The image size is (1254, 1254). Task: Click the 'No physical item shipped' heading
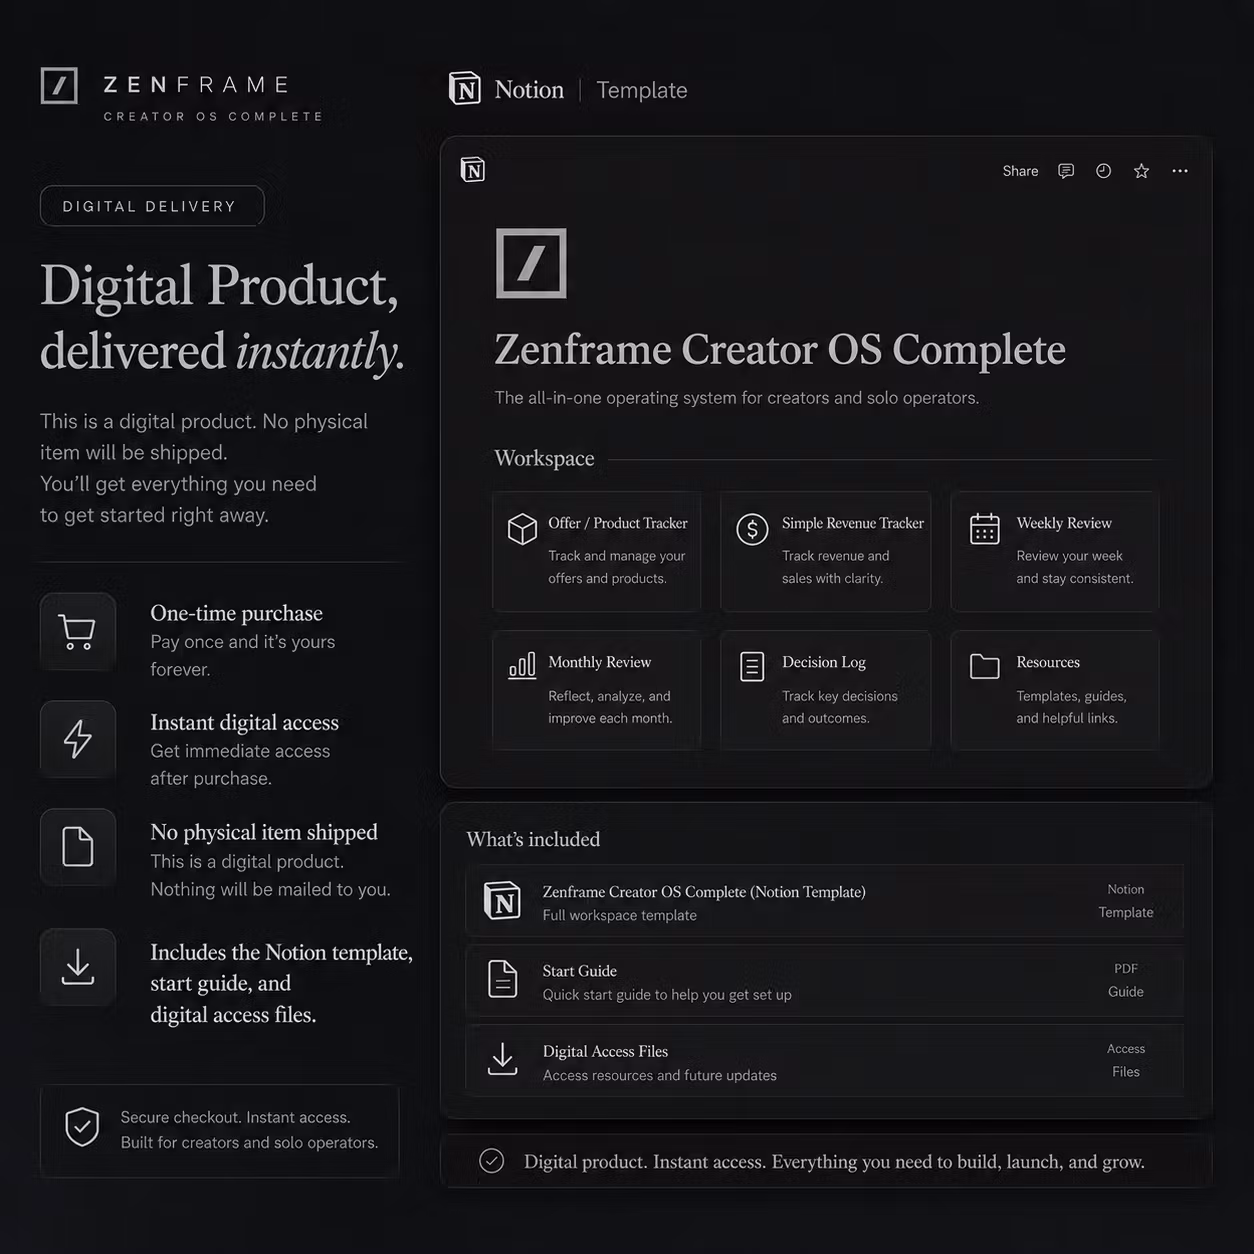(x=264, y=832)
